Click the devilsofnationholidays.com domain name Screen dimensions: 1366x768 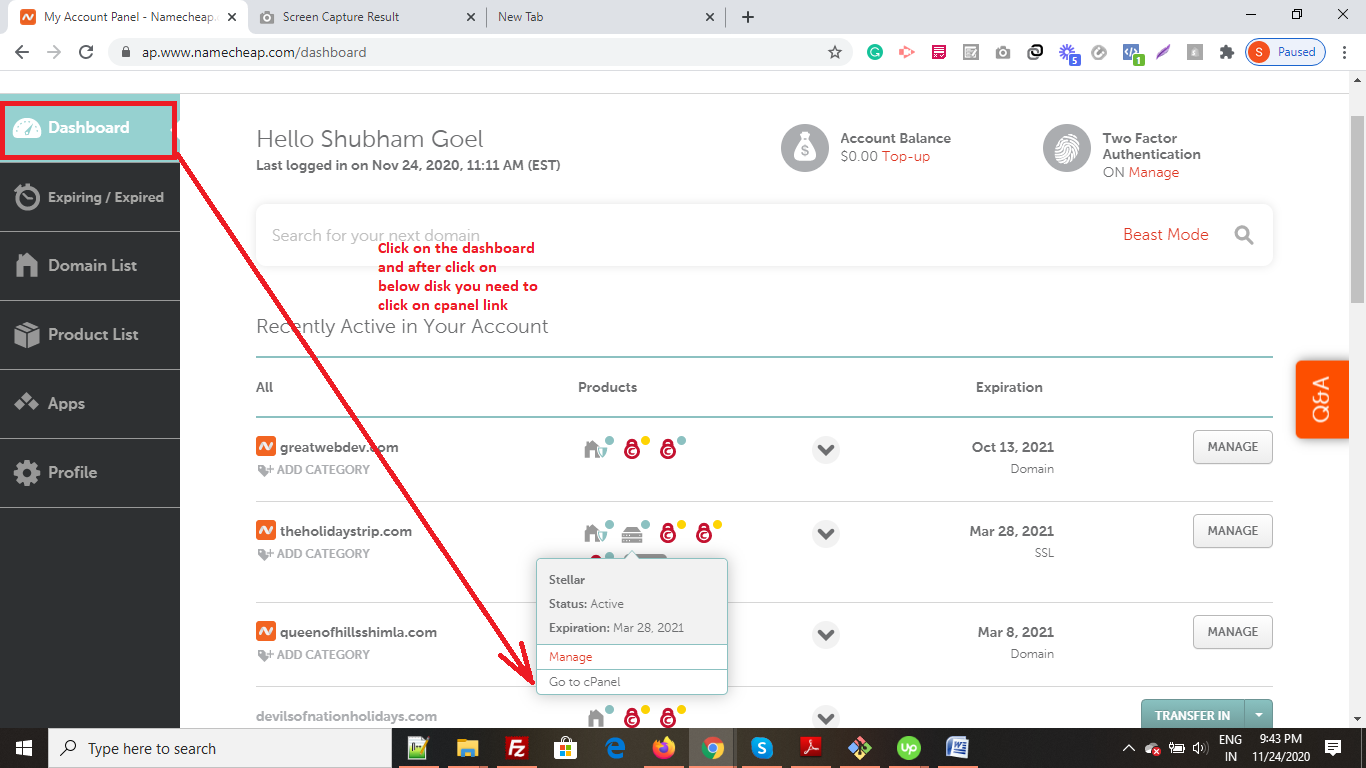pyautogui.click(x=346, y=716)
